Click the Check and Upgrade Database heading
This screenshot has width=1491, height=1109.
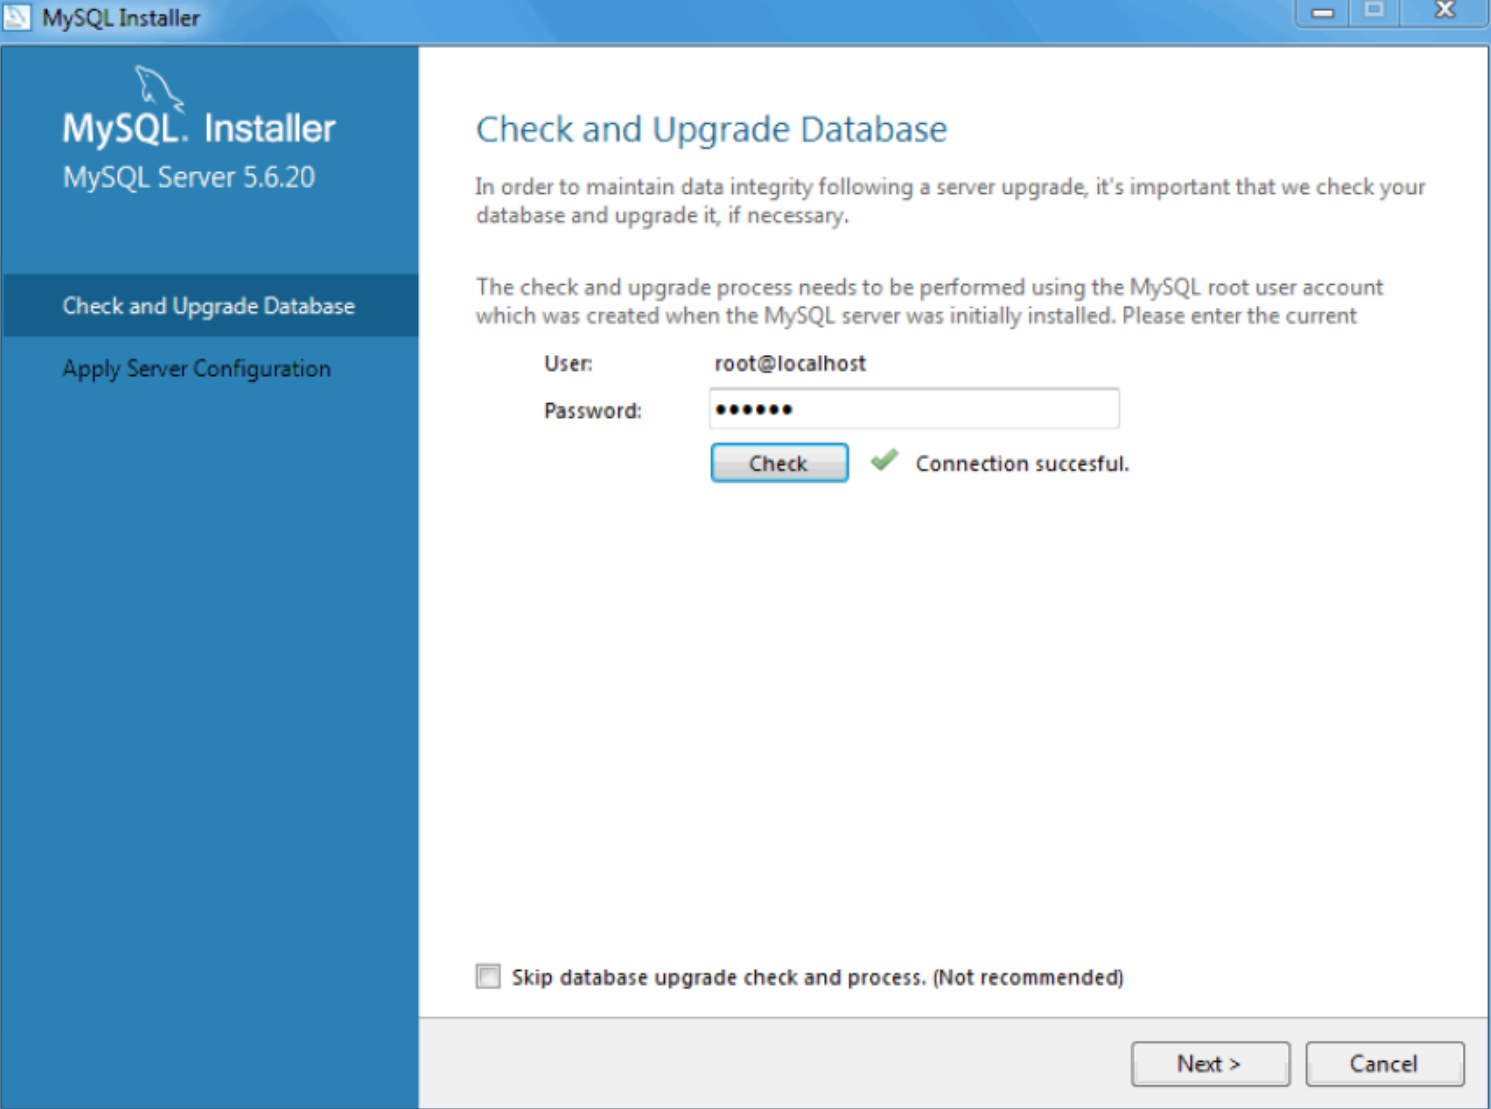[711, 128]
